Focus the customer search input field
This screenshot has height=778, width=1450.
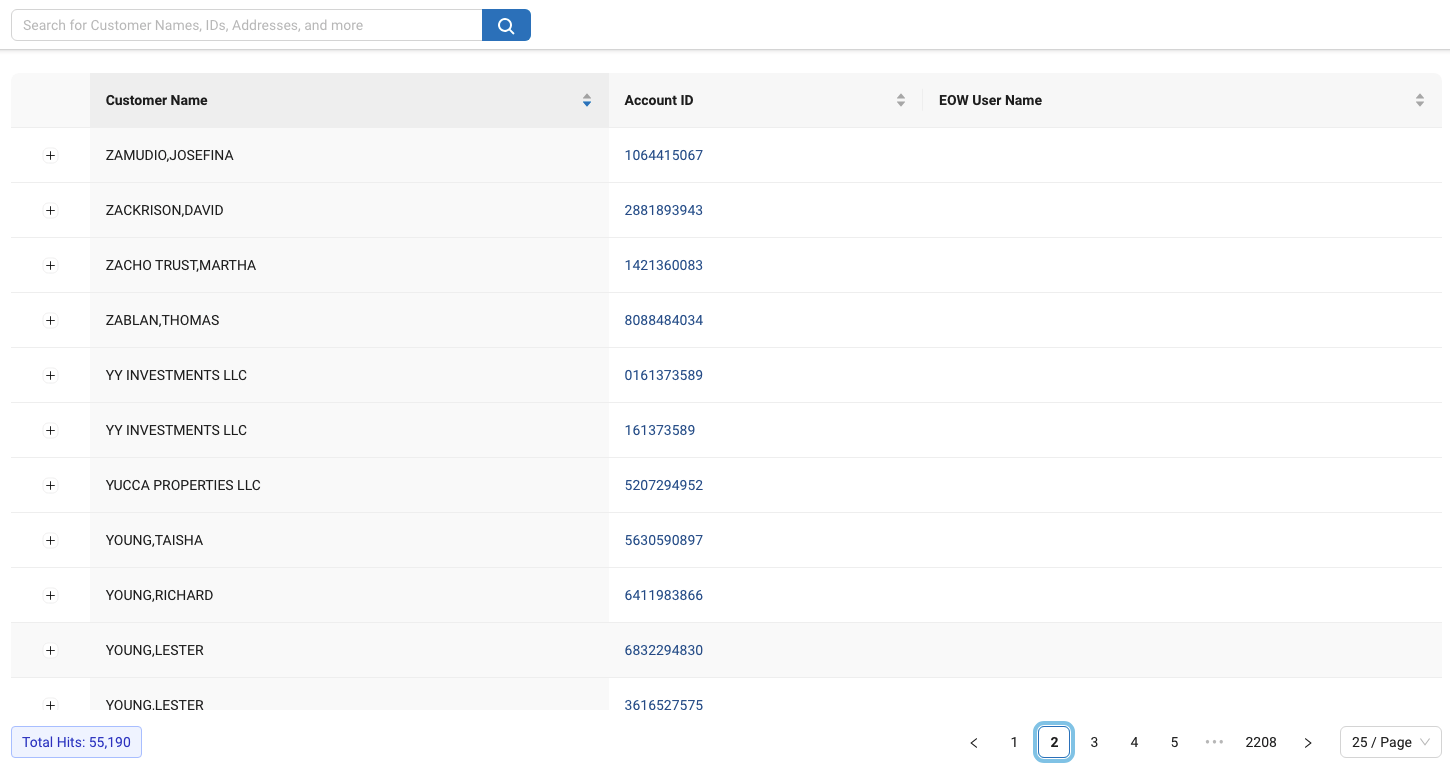(246, 25)
